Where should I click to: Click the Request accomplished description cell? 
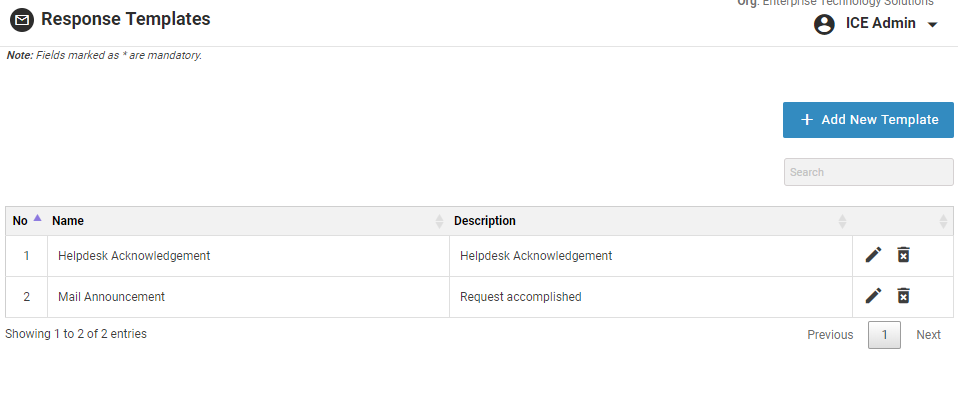tap(520, 297)
